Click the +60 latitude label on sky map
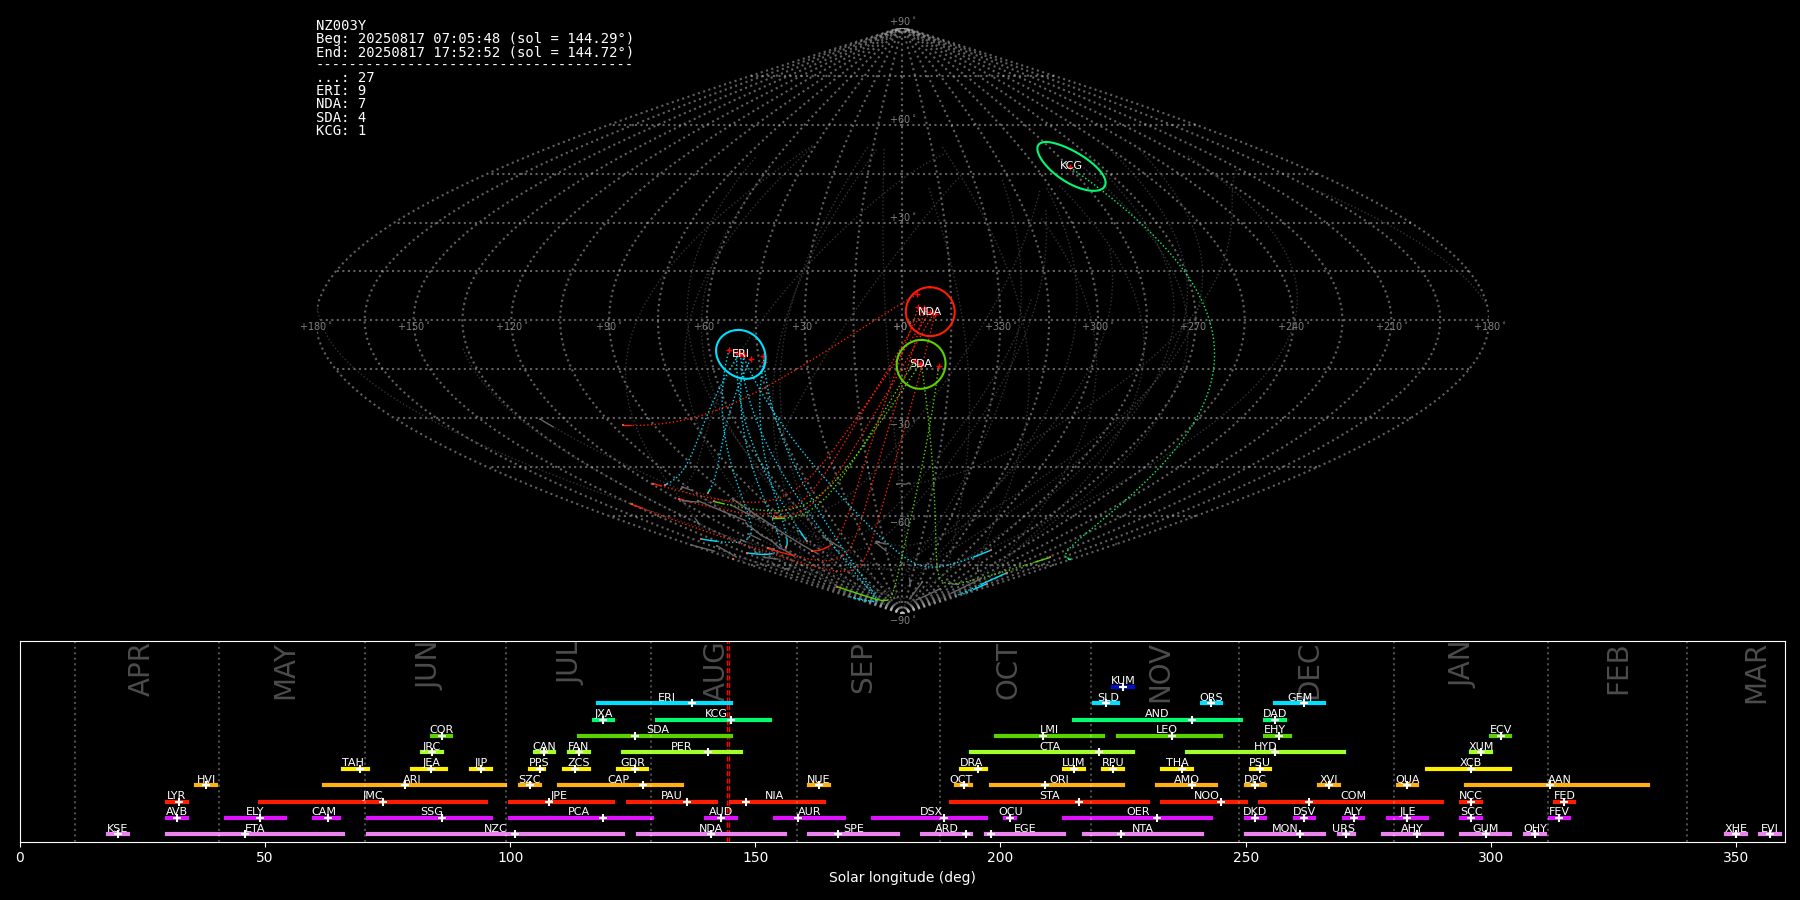Image resolution: width=1800 pixels, height=900 pixels. point(901,120)
